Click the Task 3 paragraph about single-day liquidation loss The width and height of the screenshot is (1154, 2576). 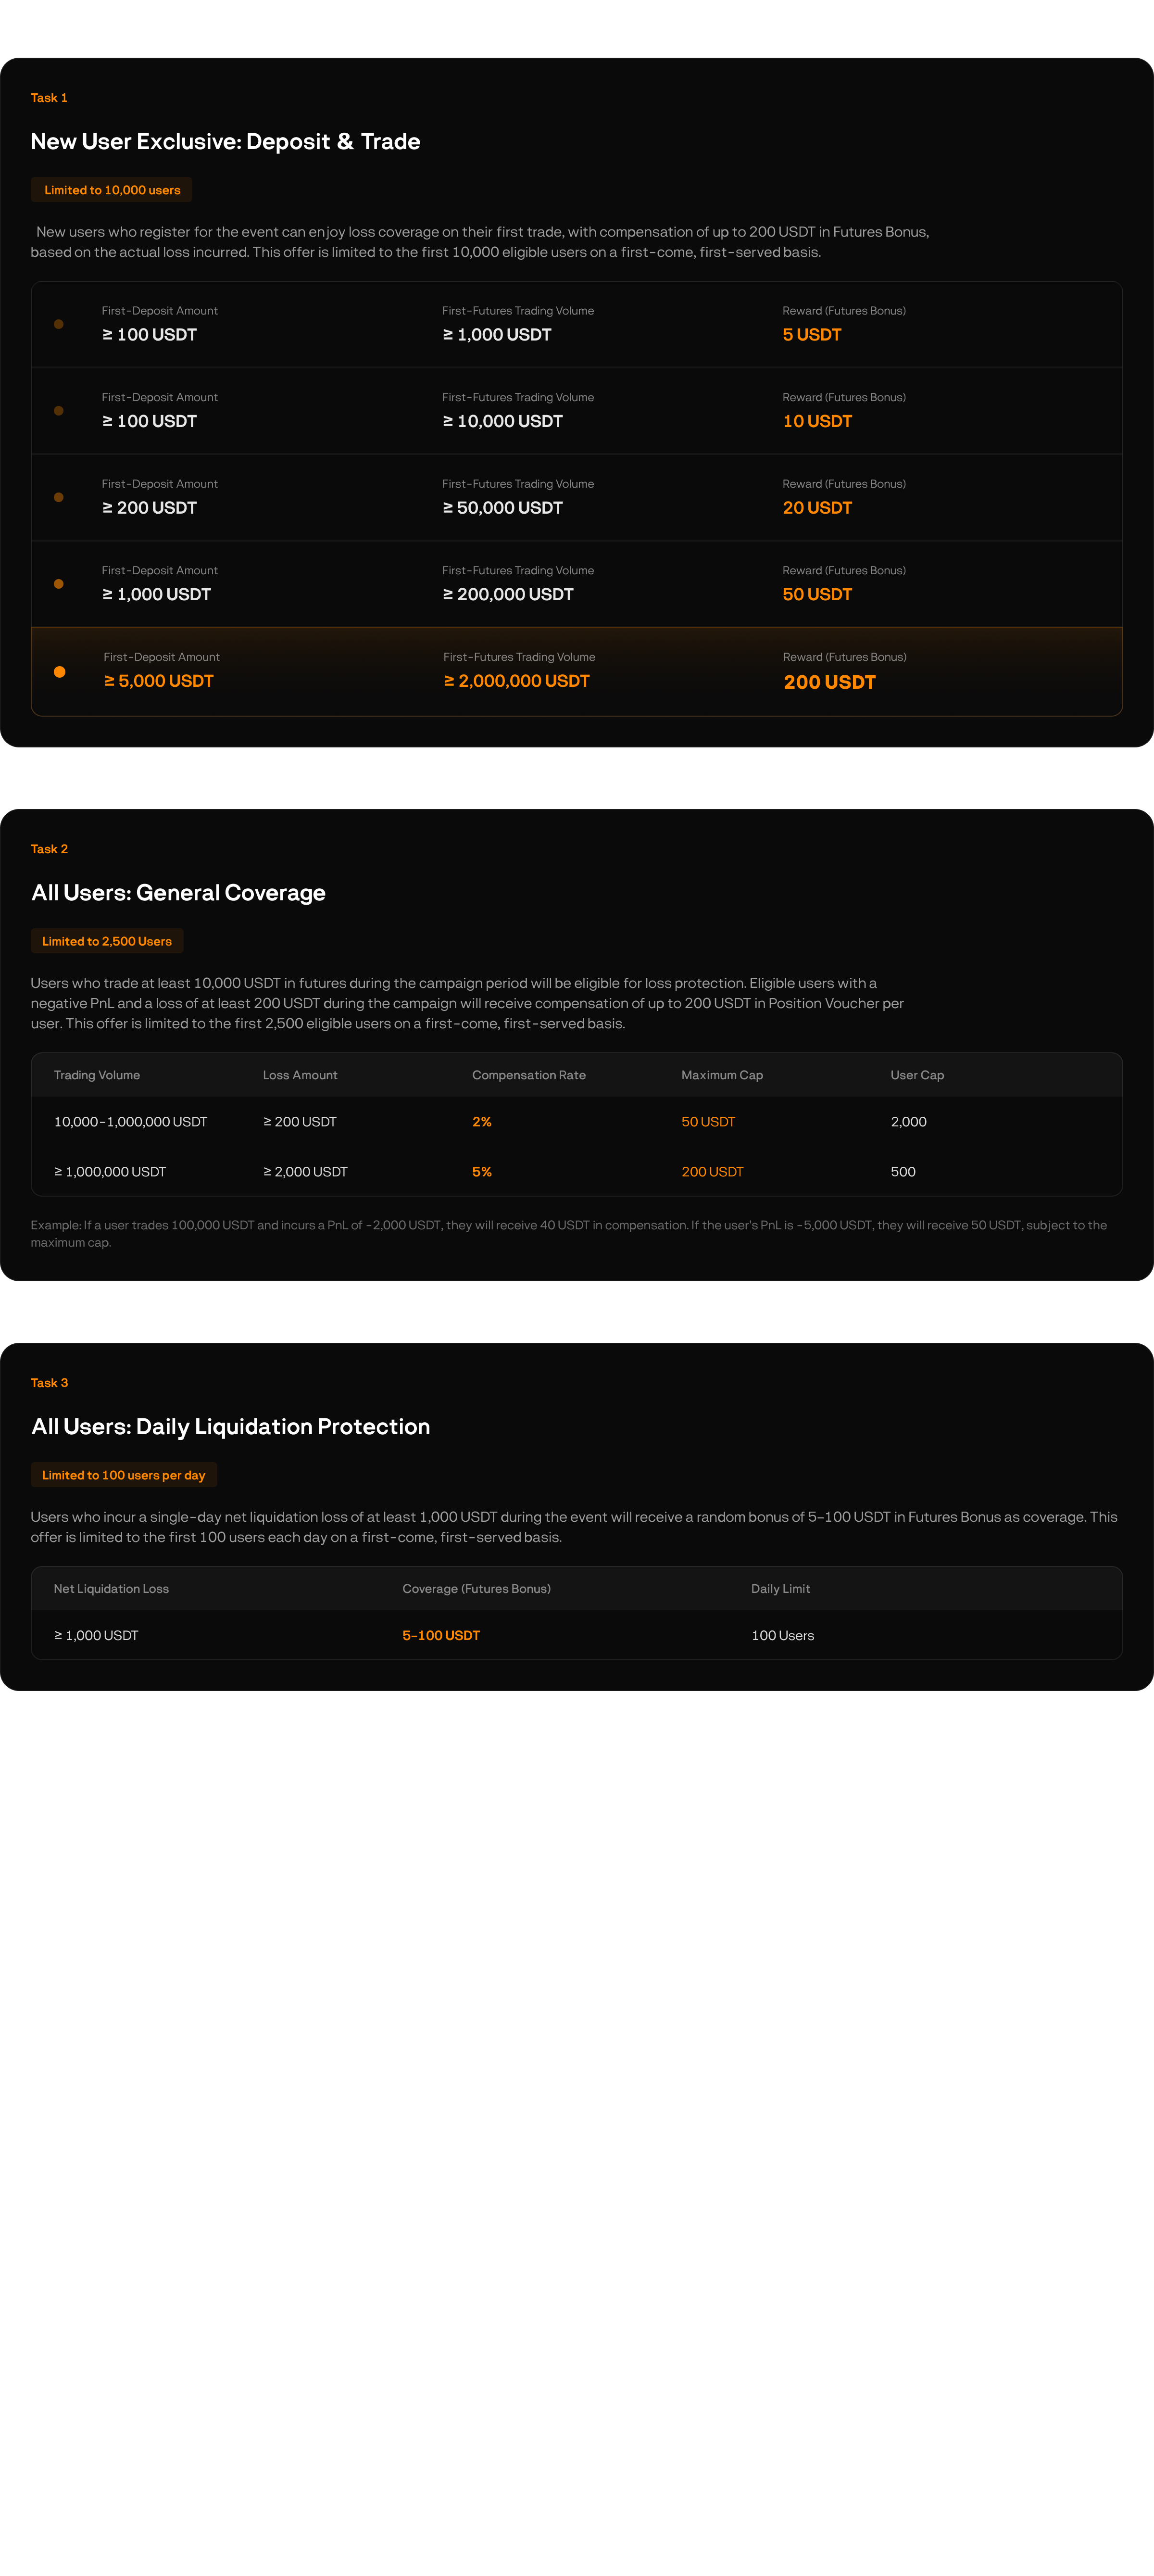574,1527
